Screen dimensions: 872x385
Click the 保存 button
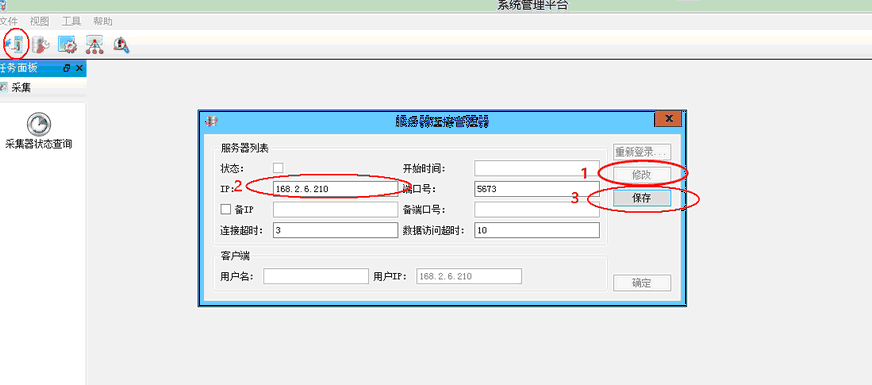pyautogui.click(x=642, y=198)
